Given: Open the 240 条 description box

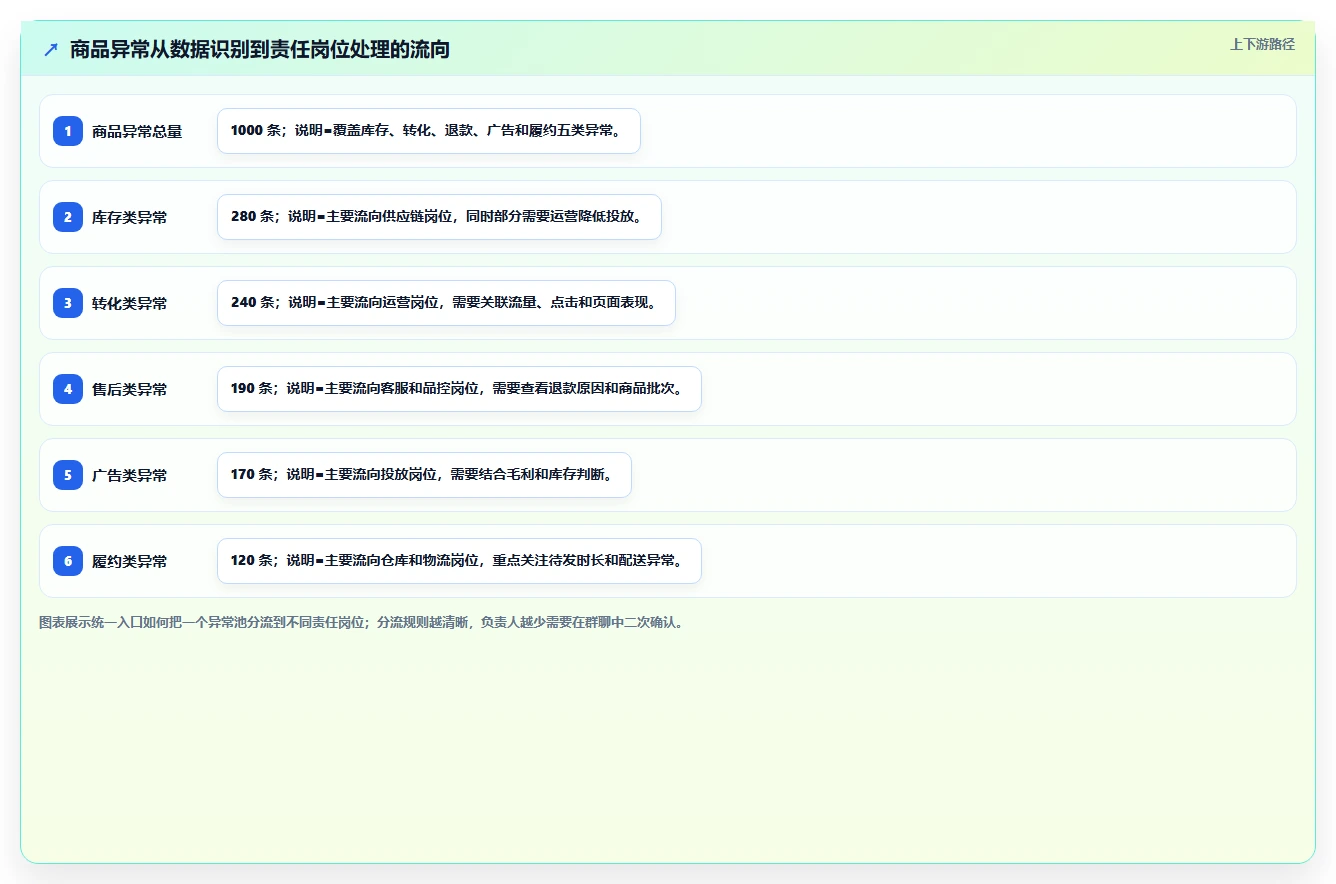Looking at the screenshot, I should point(446,303).
